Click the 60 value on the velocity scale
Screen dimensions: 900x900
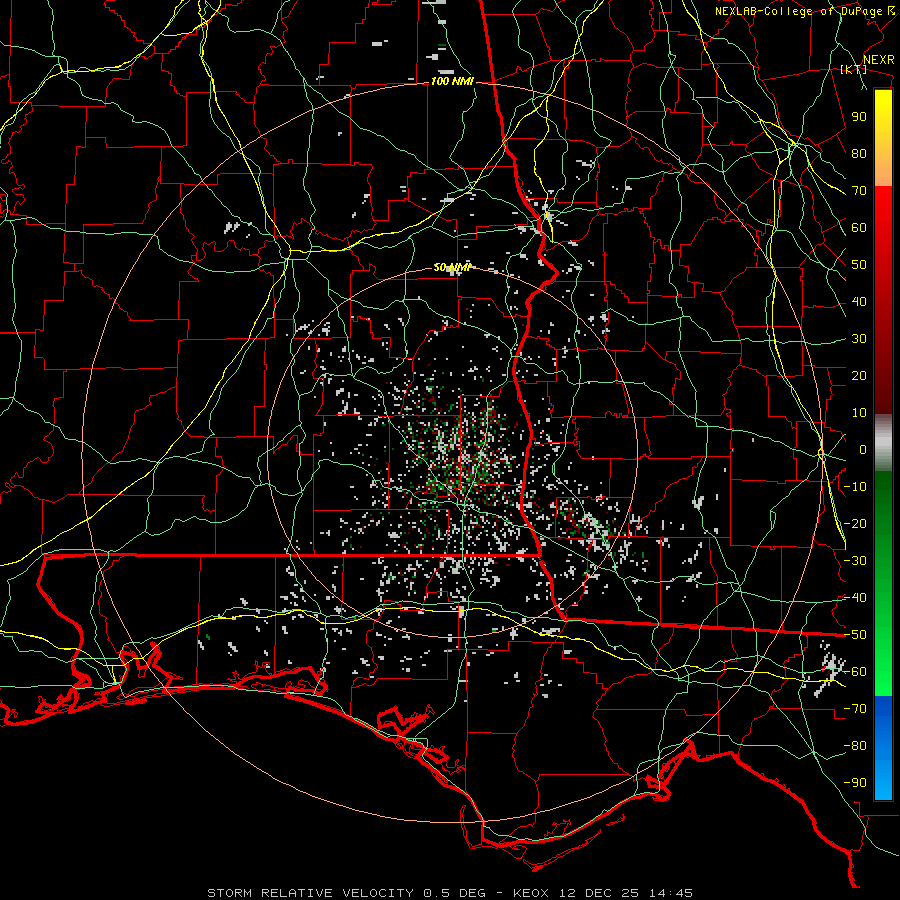(859, 227)
